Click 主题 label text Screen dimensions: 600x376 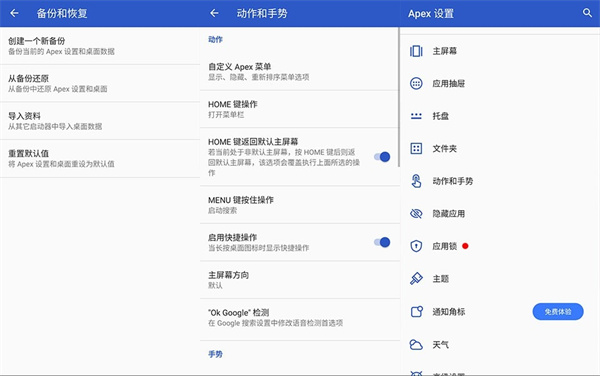pos(440,278)
